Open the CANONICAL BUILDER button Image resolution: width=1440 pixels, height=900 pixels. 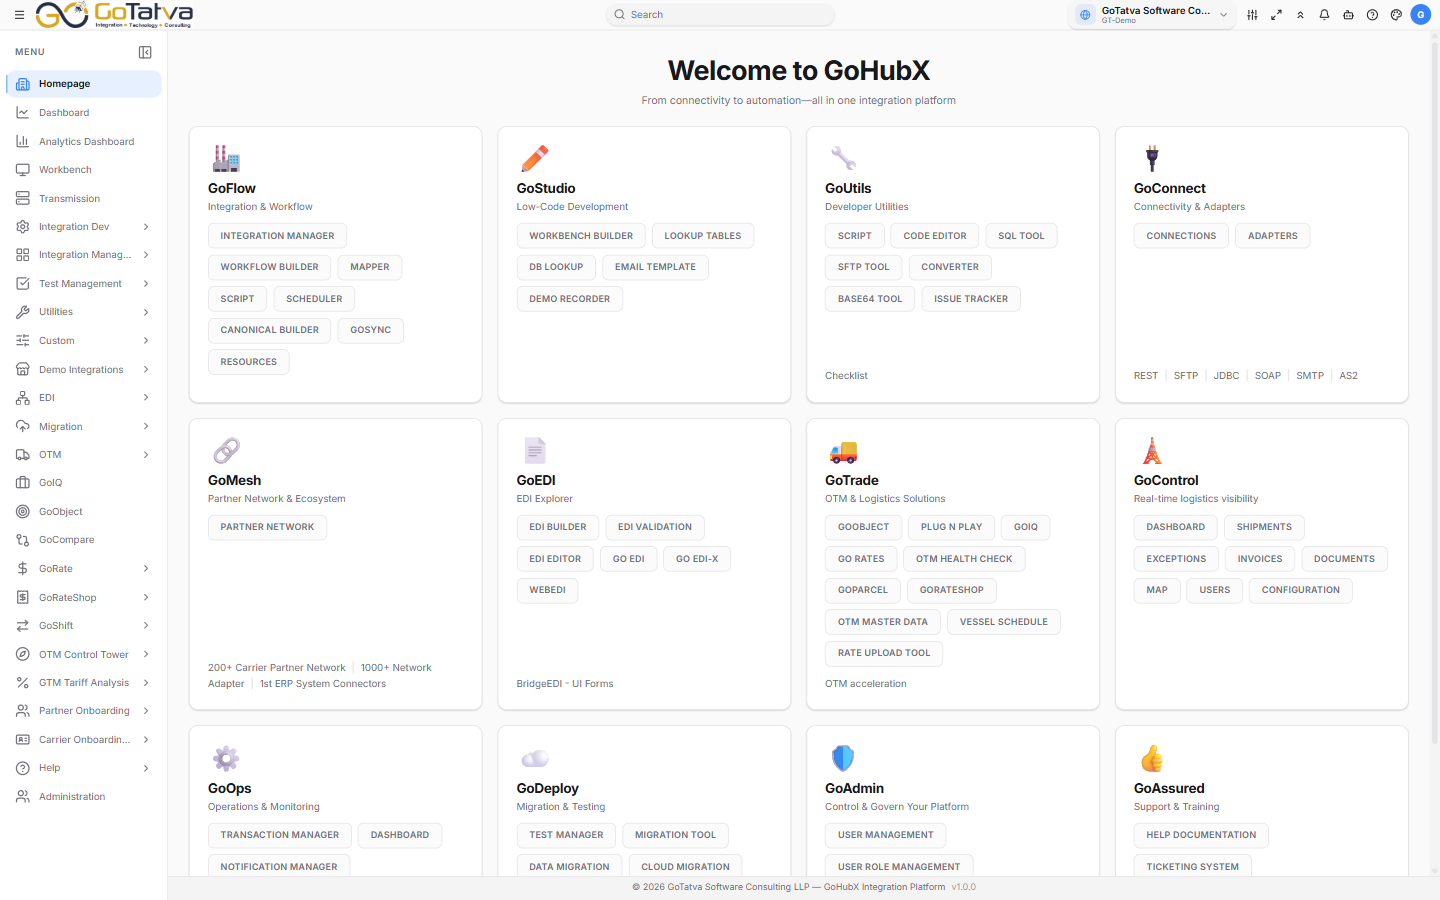click(270, 330)
